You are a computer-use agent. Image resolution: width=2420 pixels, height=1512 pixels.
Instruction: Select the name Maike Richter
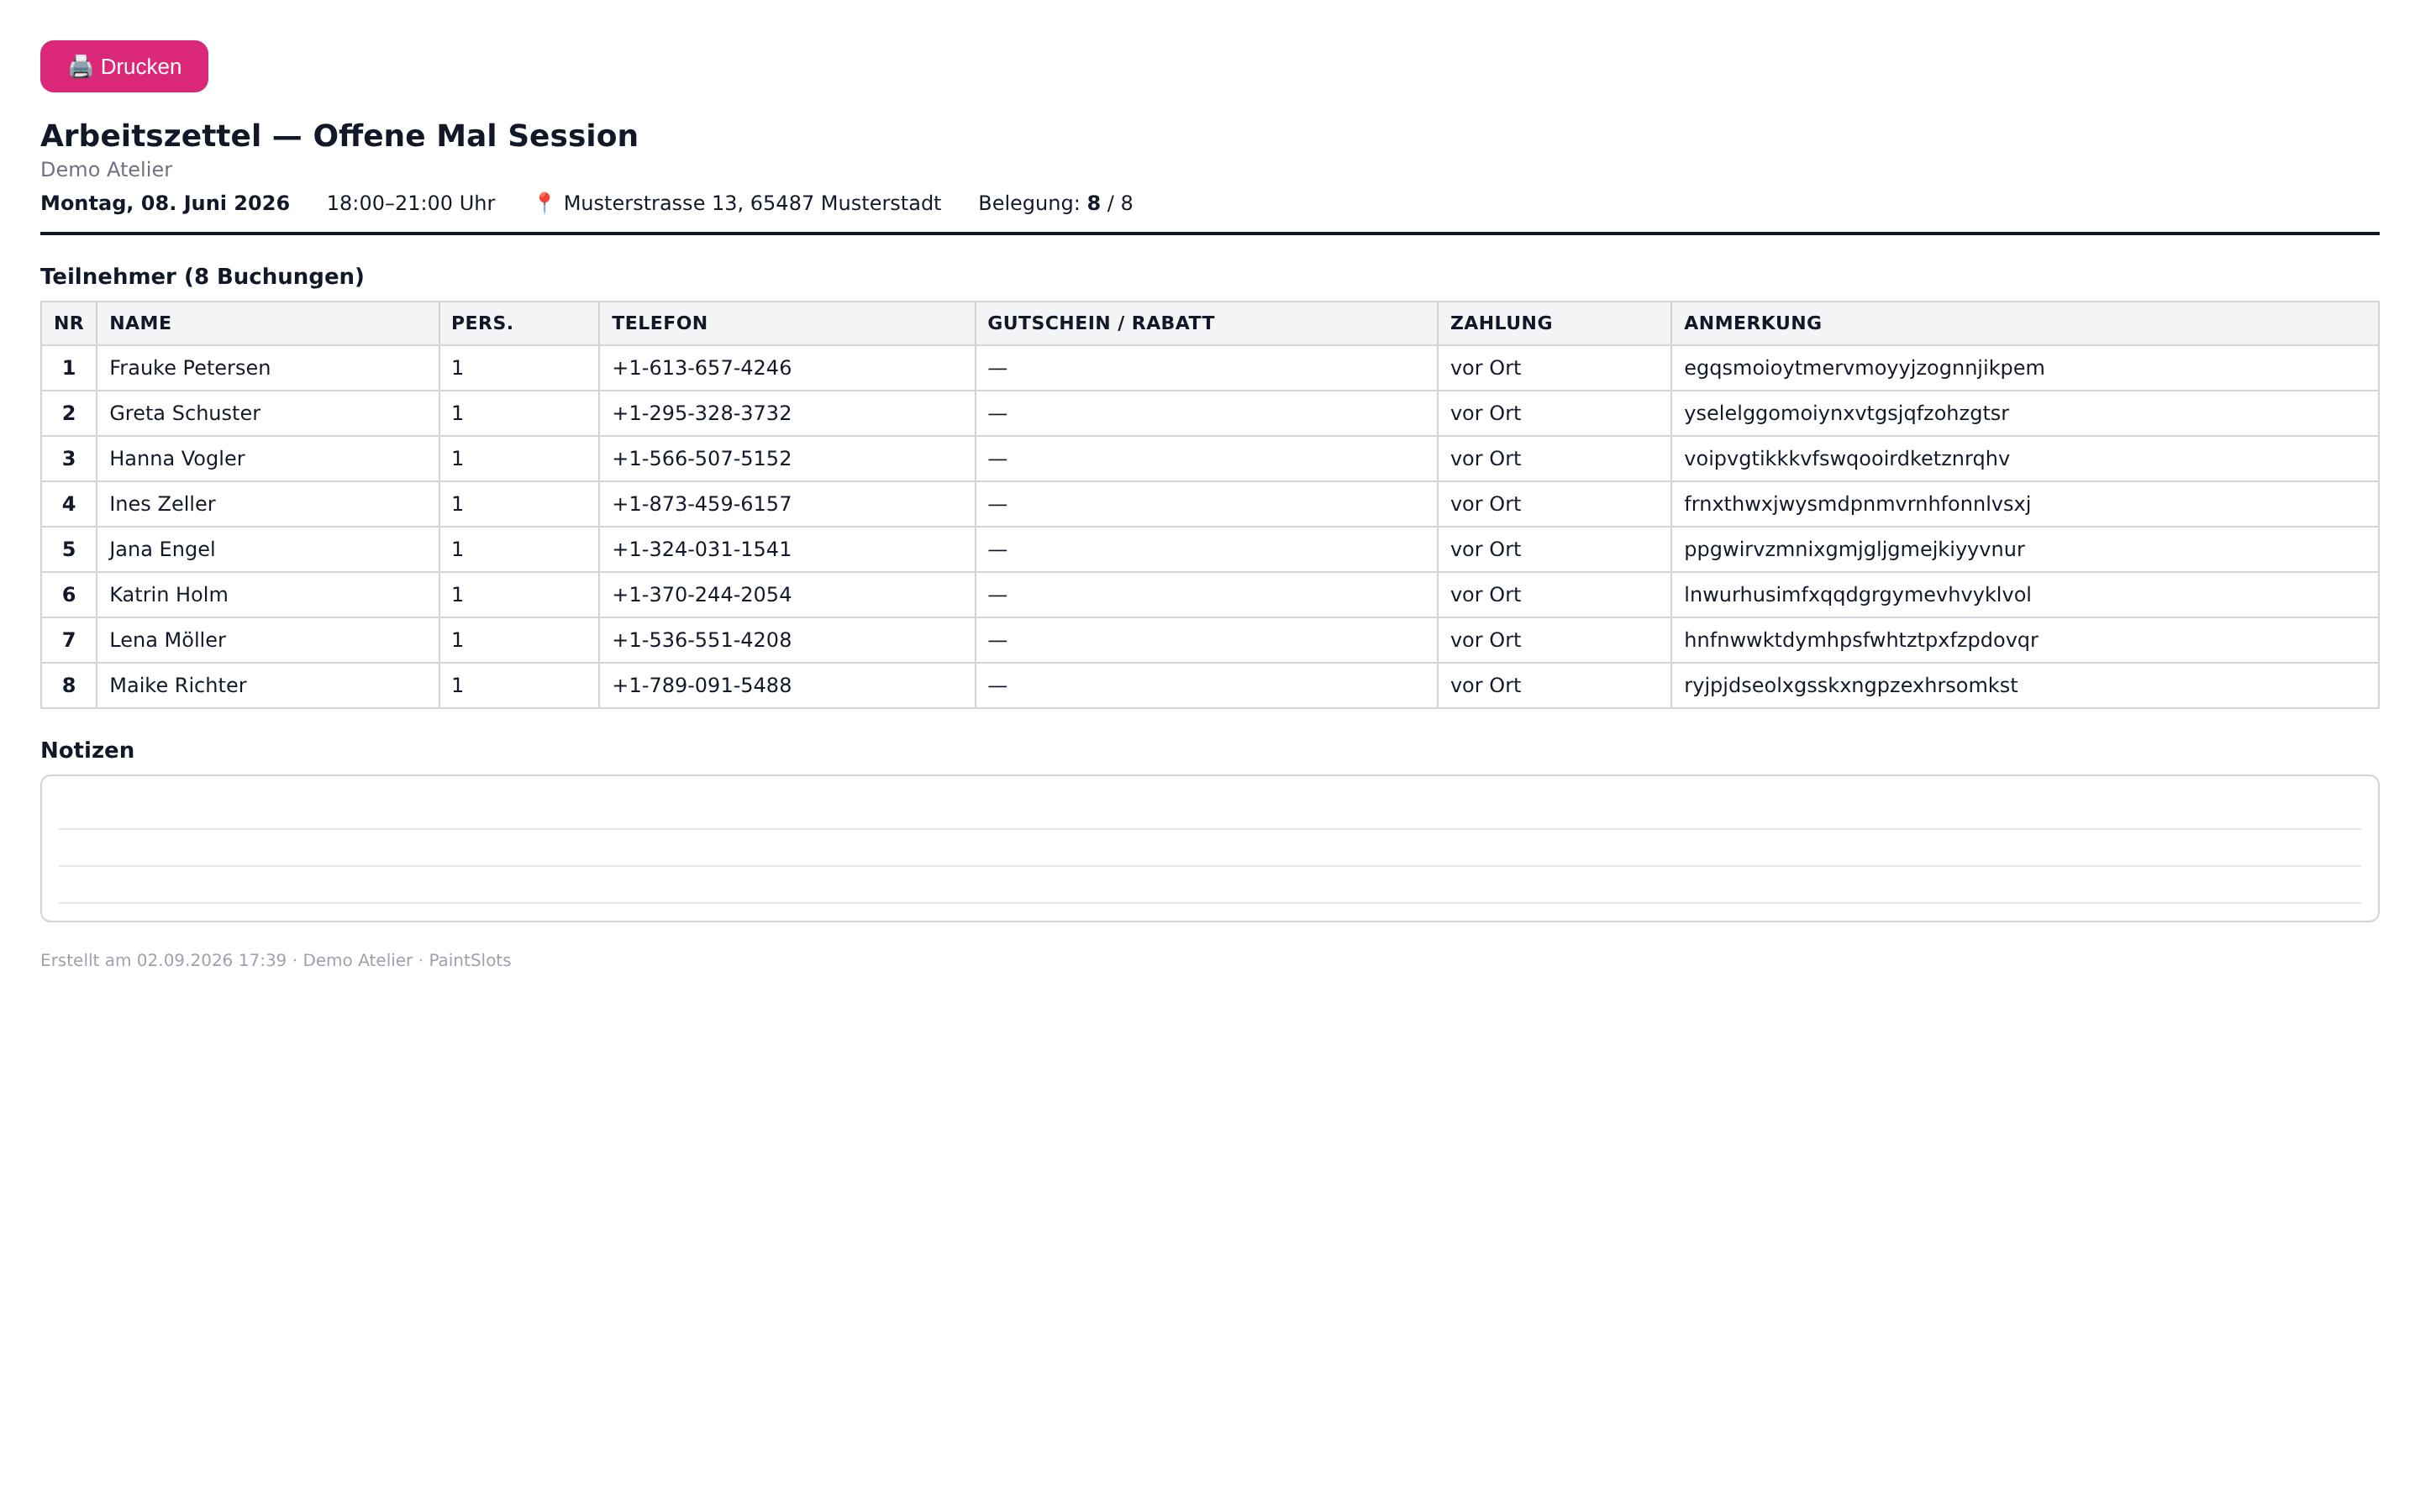(x=178, y=685)
